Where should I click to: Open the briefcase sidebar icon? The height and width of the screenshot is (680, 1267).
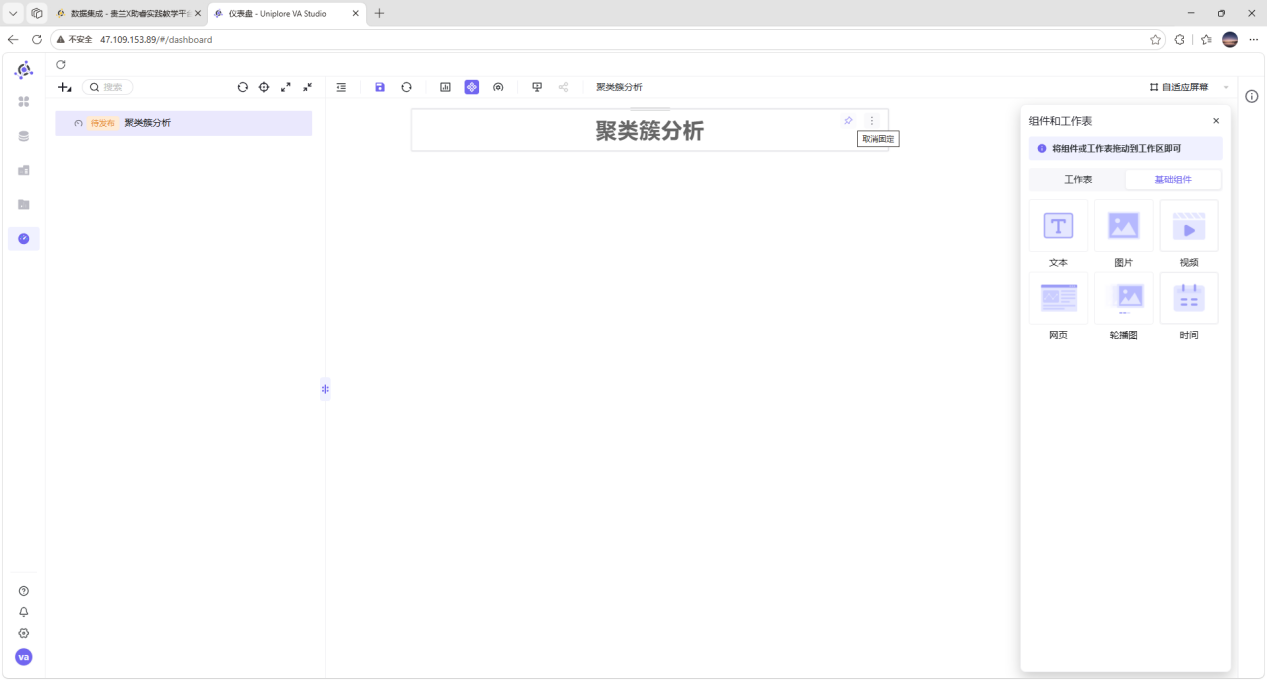click(24, 170)
